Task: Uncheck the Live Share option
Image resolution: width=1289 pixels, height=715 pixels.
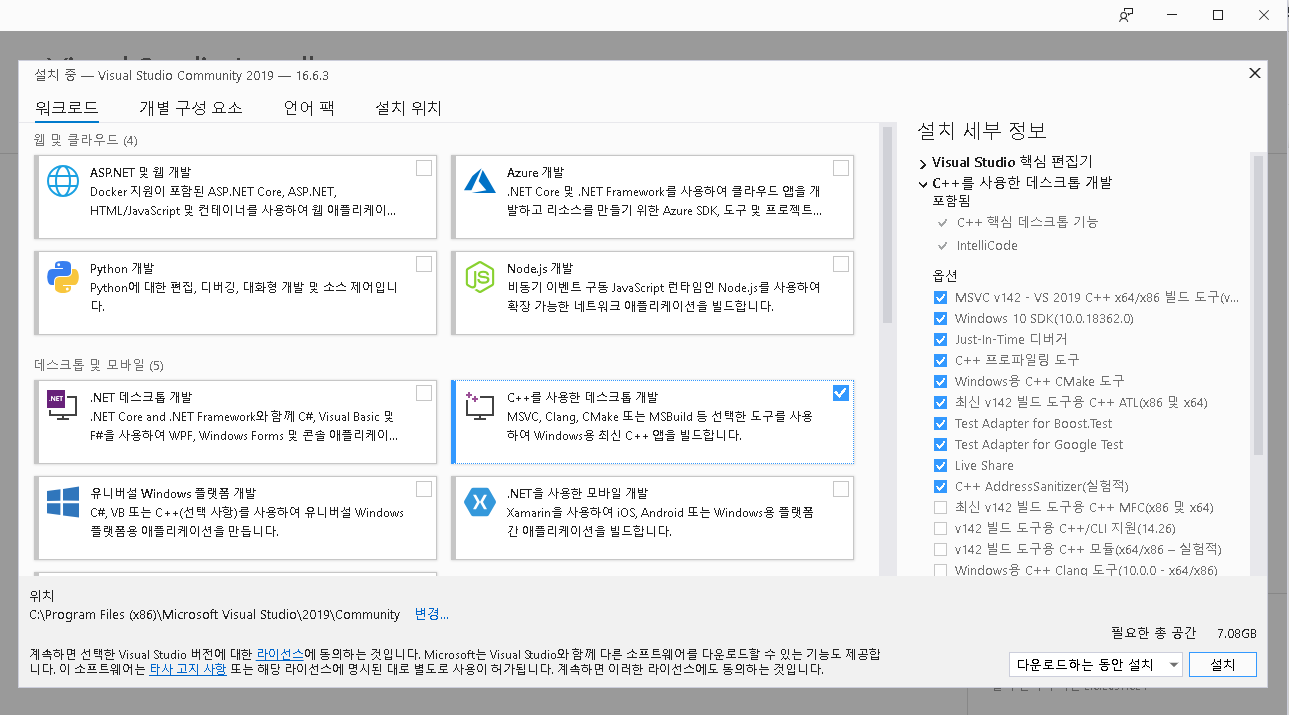Action: pyautogui.click(x=940, y=466)
